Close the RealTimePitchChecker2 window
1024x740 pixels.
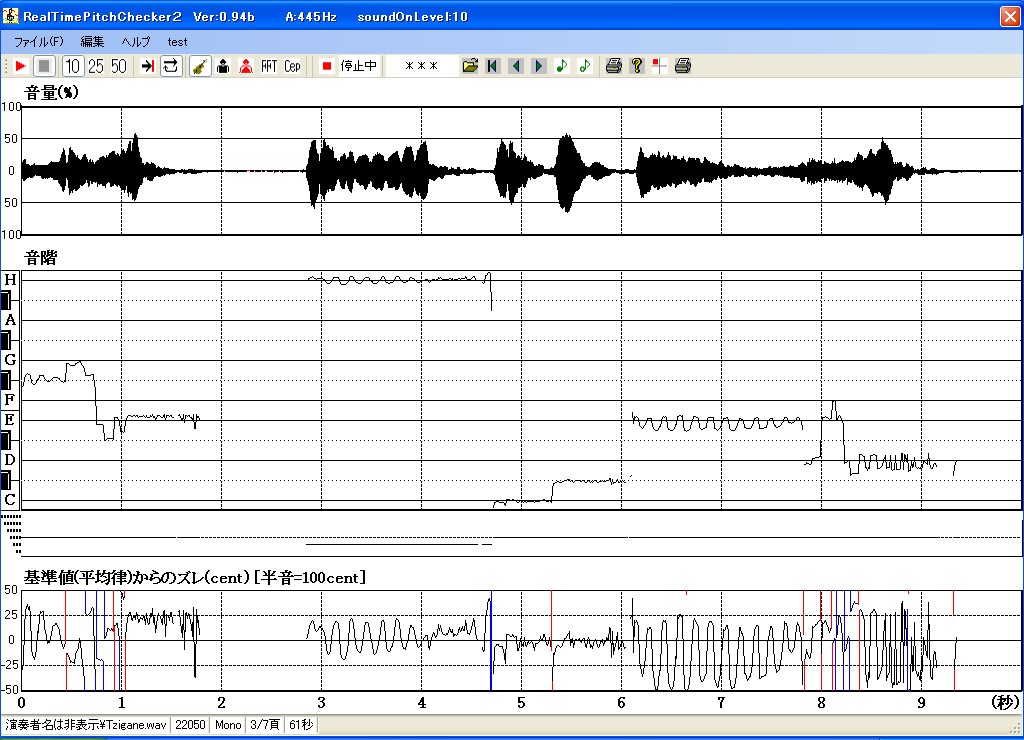click(x=1010, y=16)
